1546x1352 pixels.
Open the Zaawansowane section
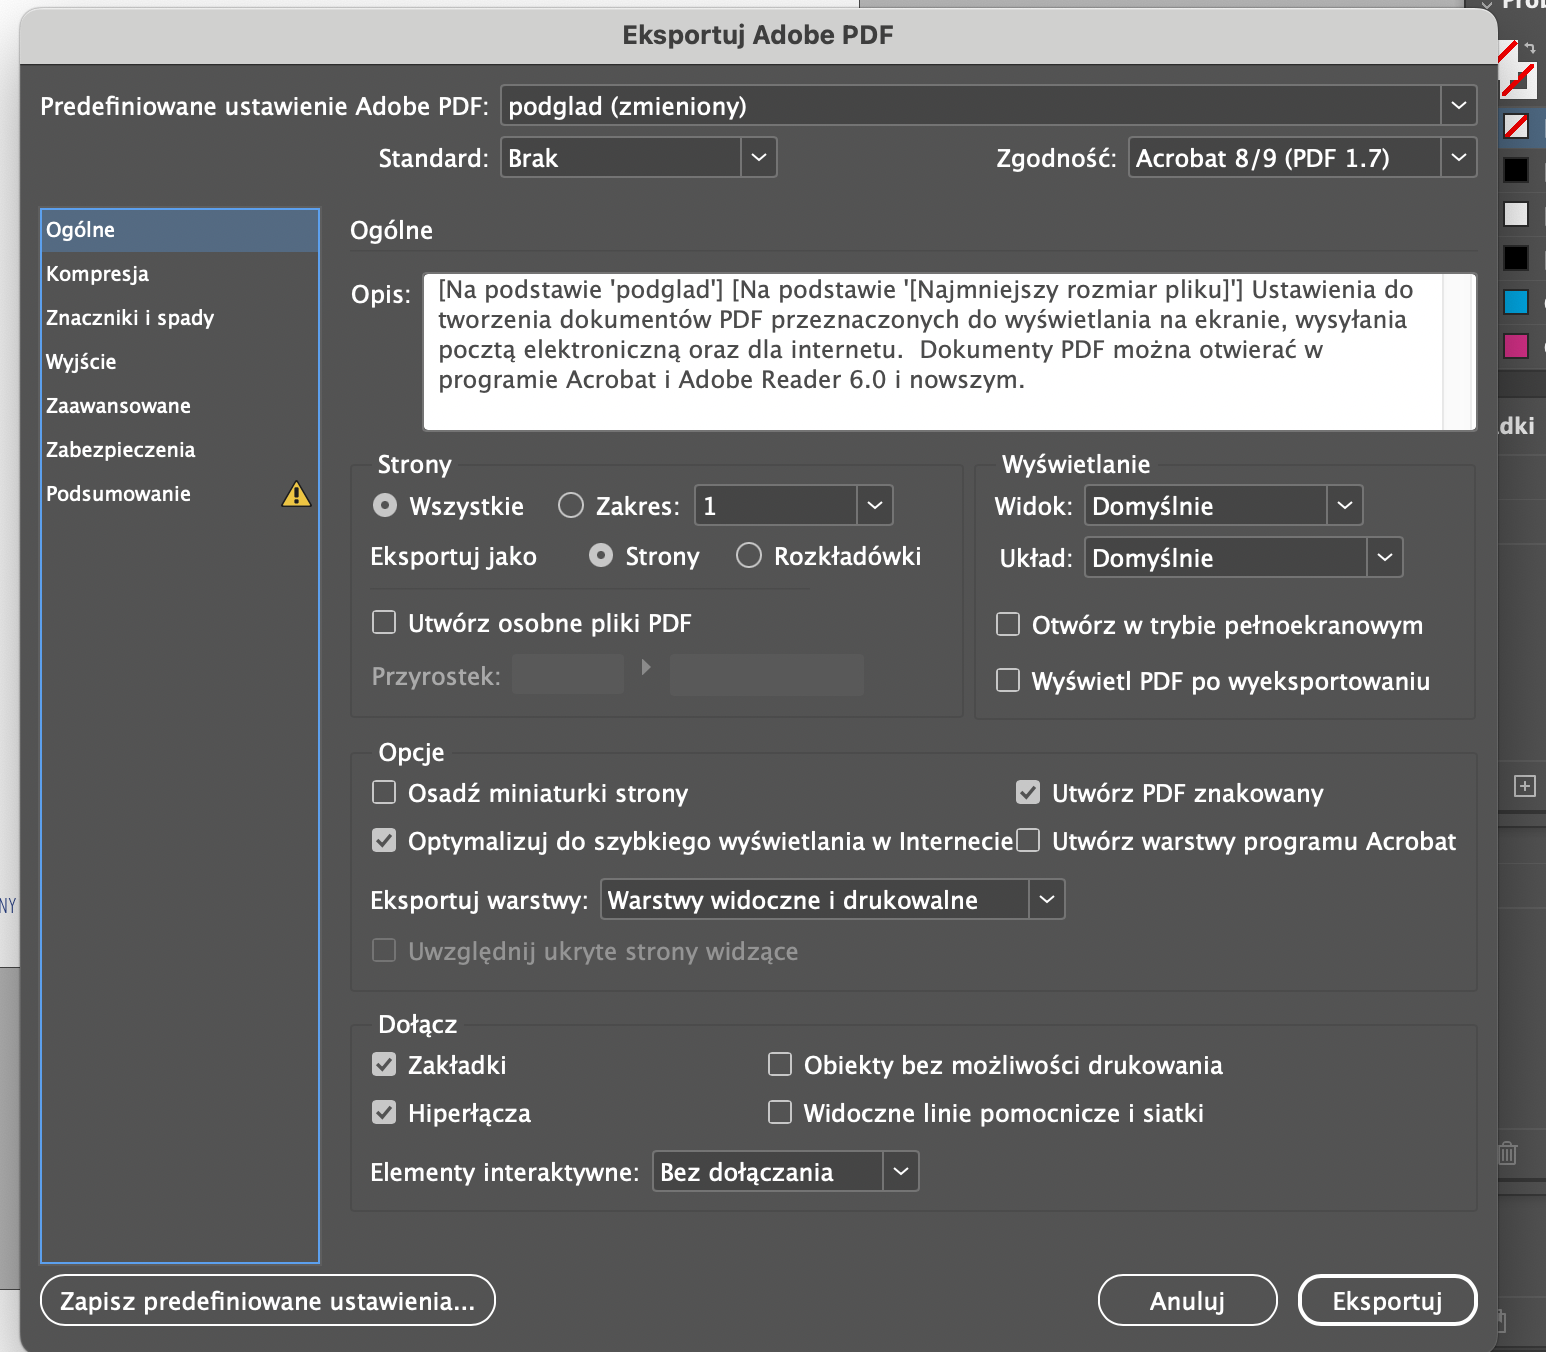180,406
